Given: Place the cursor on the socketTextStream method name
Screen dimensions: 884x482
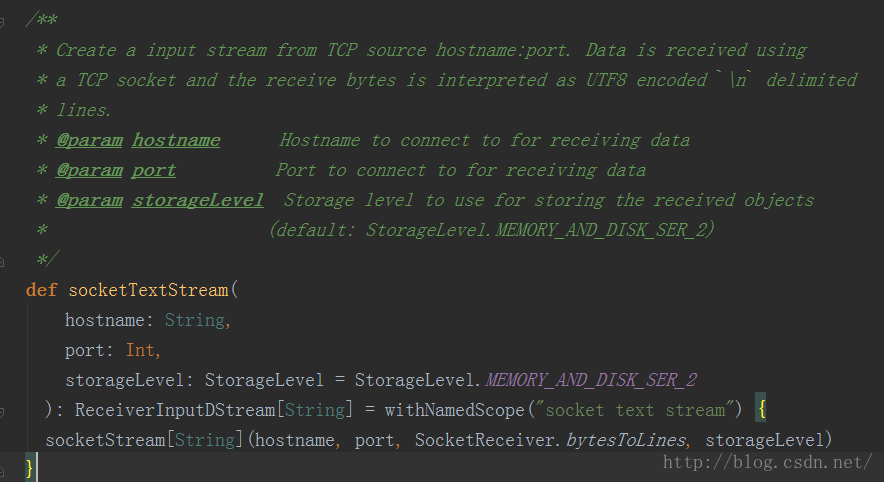Looking at the screenshot, I should (148, 290).
